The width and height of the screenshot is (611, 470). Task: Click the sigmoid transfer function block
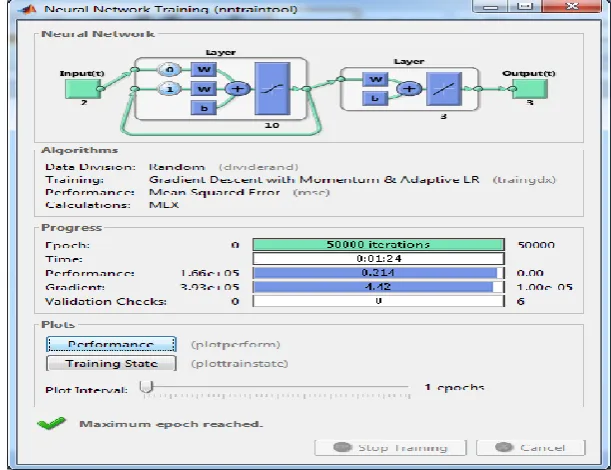pos(272,88)
